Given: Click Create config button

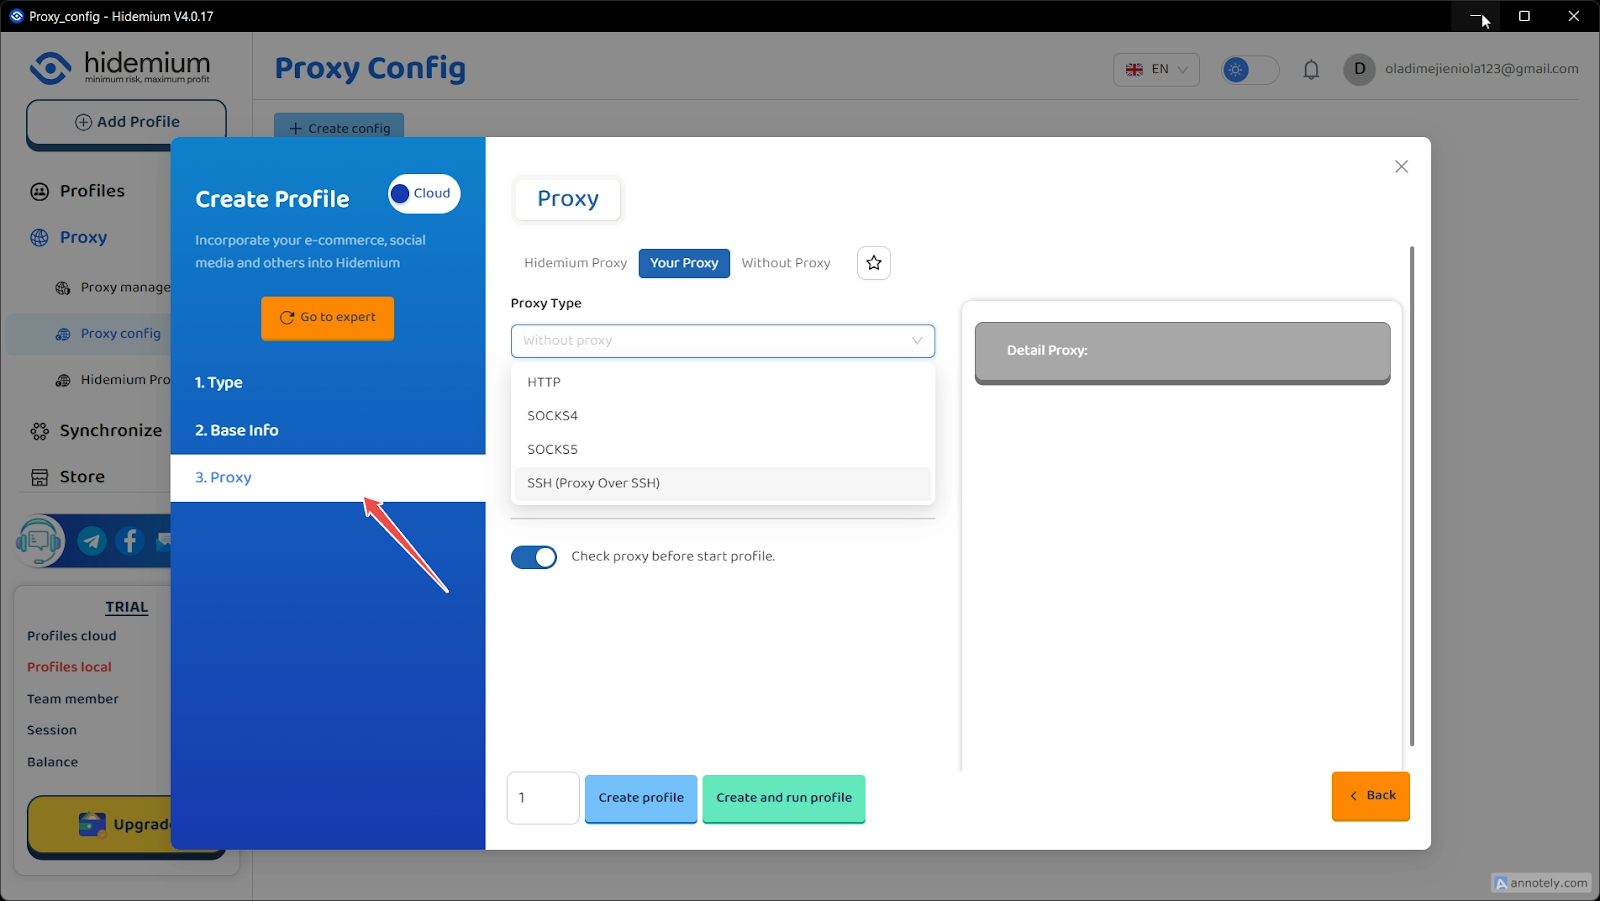Looking at the screenshot, I should [x=339, y=128].
